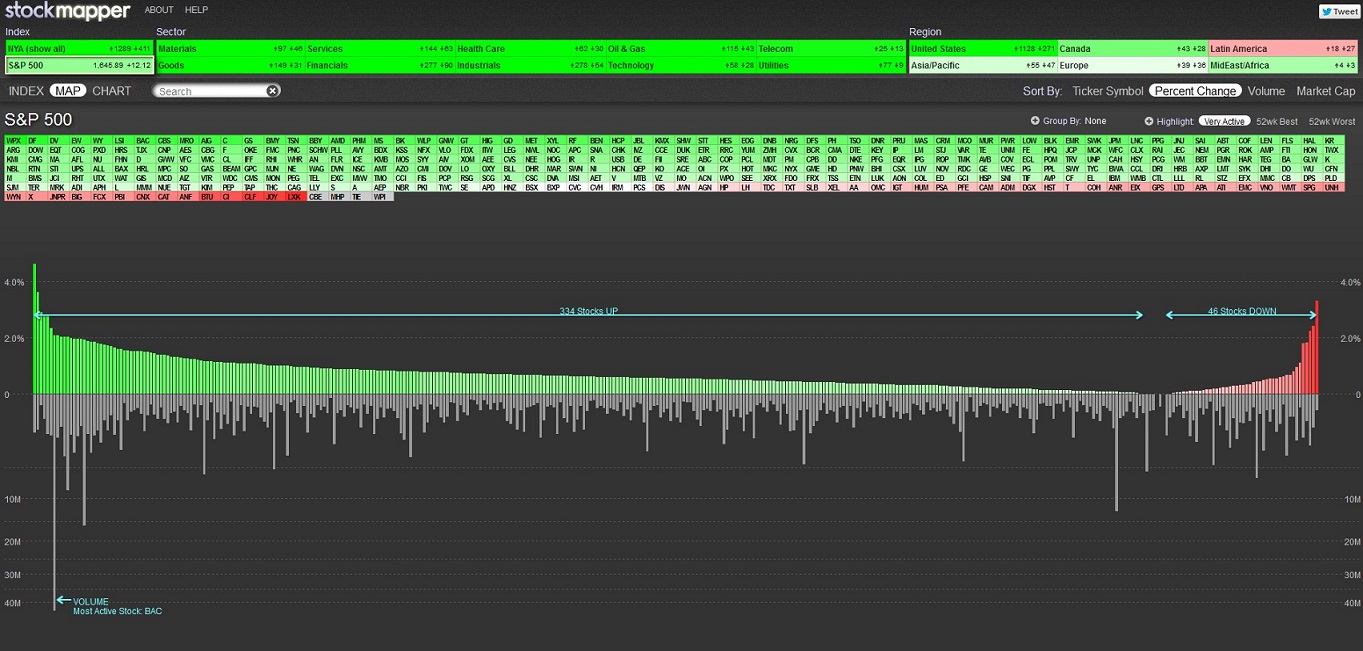Image resolution: width=1363 pixels, height=651 pixels.
Task: Open the ABOUT menu
Action: point(159,10)
